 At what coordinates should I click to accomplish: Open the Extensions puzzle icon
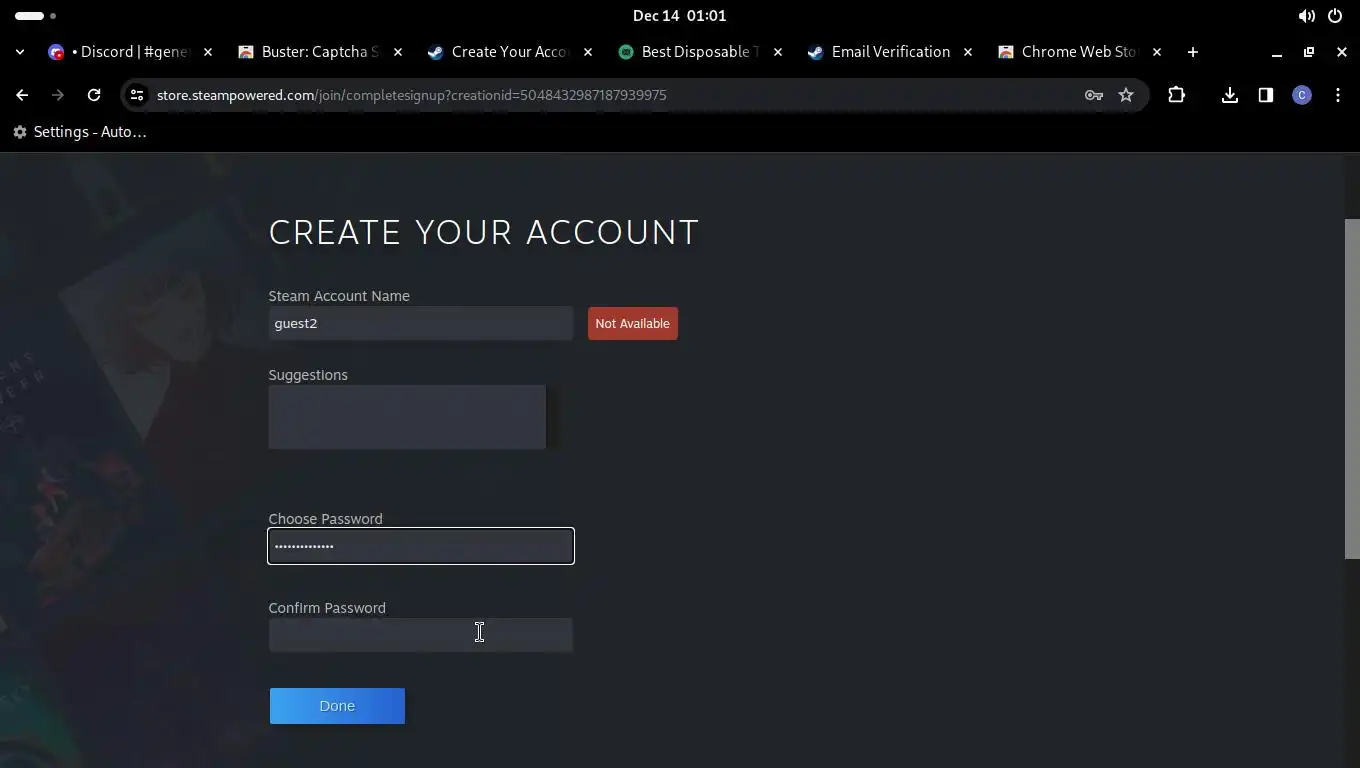click(x=1176, y=95)
